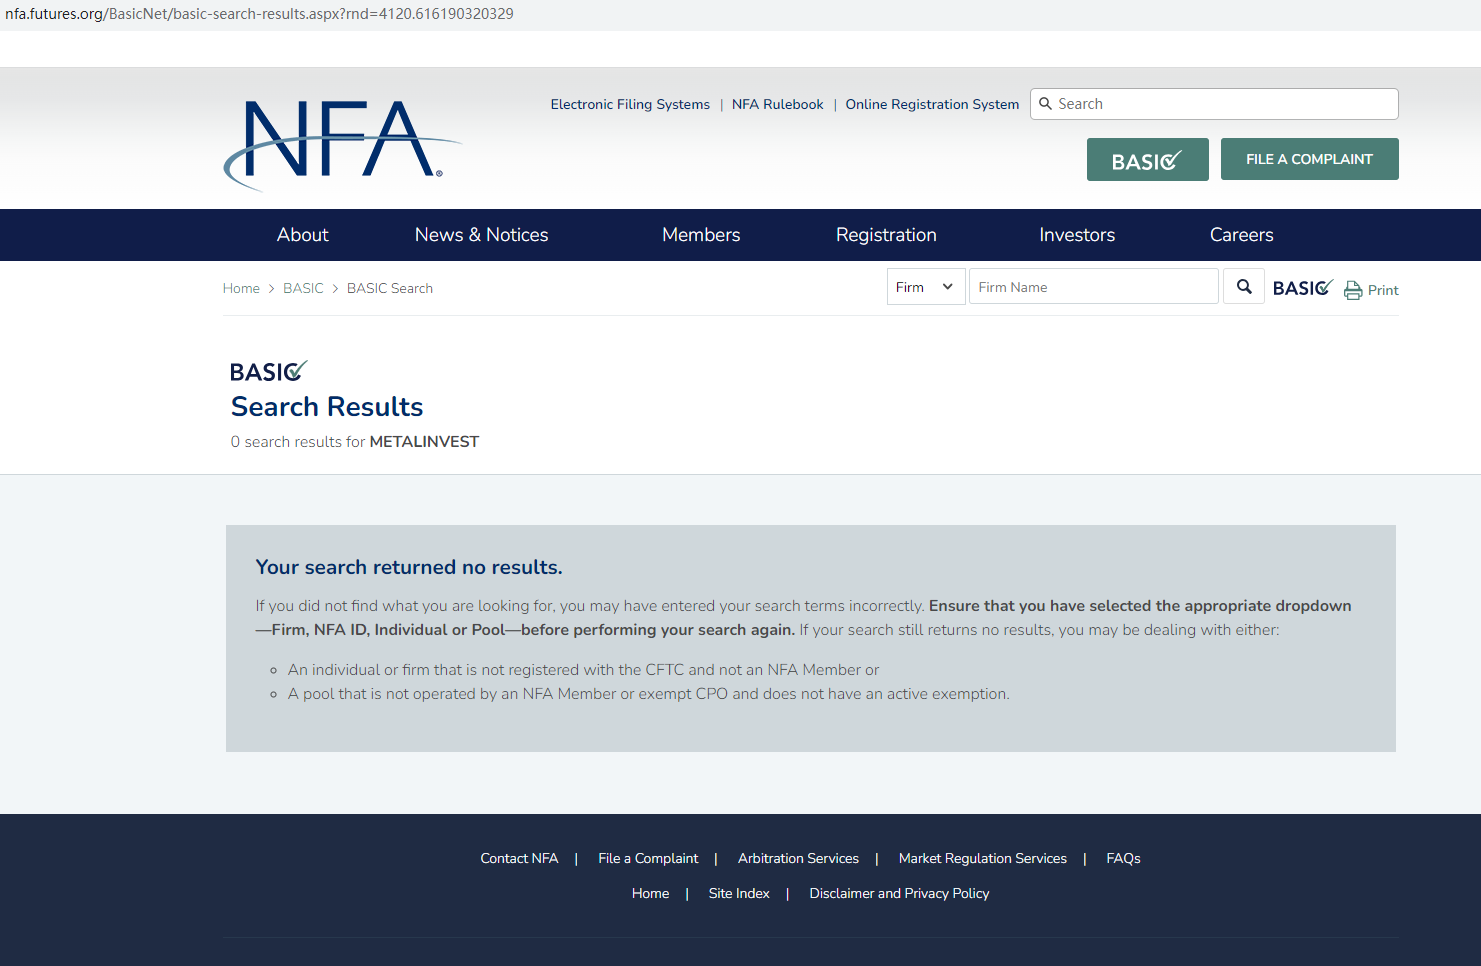Open the Registration menu
Screen dimensions: 1481x966
pos(886,235)
